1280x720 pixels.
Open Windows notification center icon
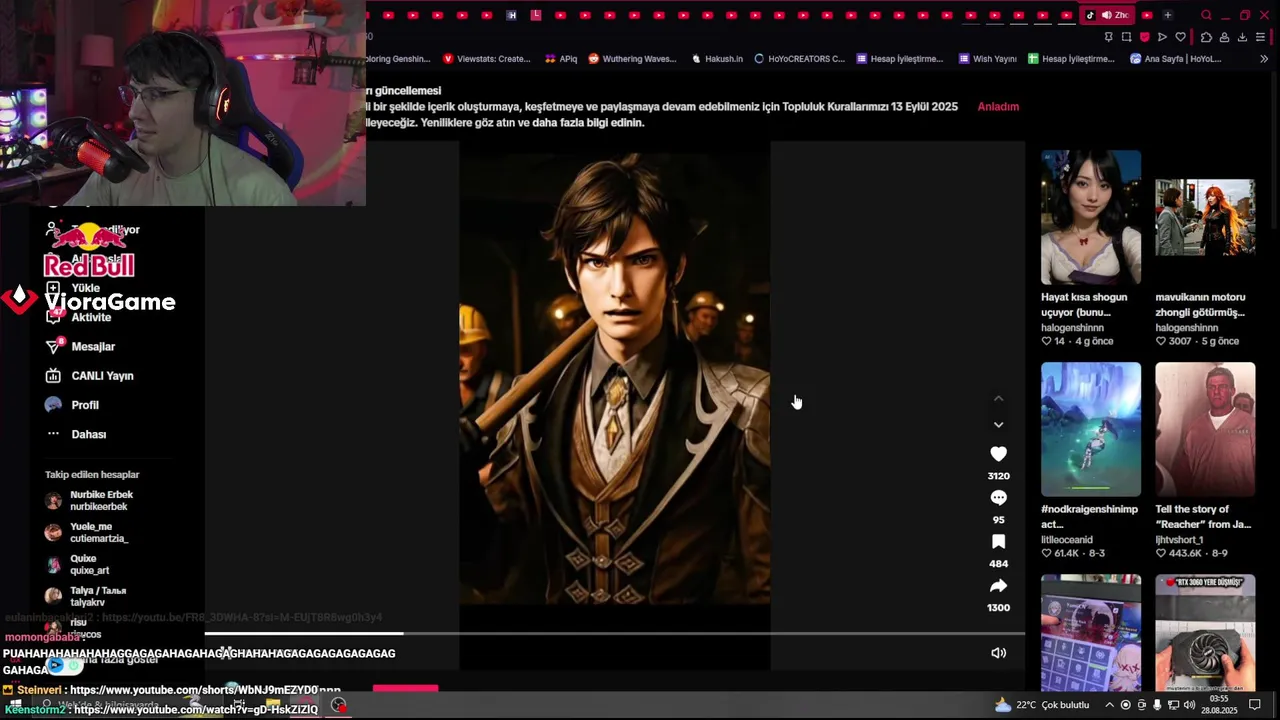(1254, 705)
